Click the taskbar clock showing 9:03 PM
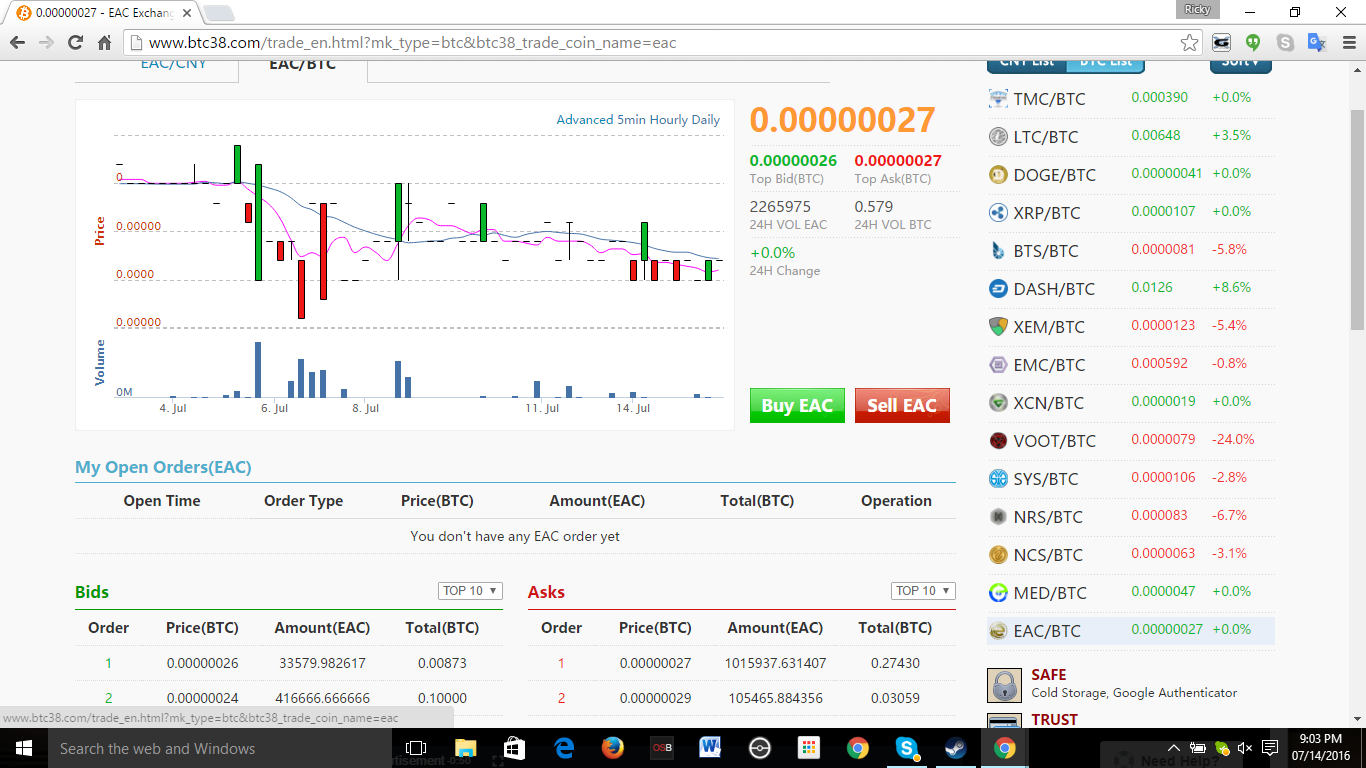1366x768 pixels. (x=1321, y=748)
